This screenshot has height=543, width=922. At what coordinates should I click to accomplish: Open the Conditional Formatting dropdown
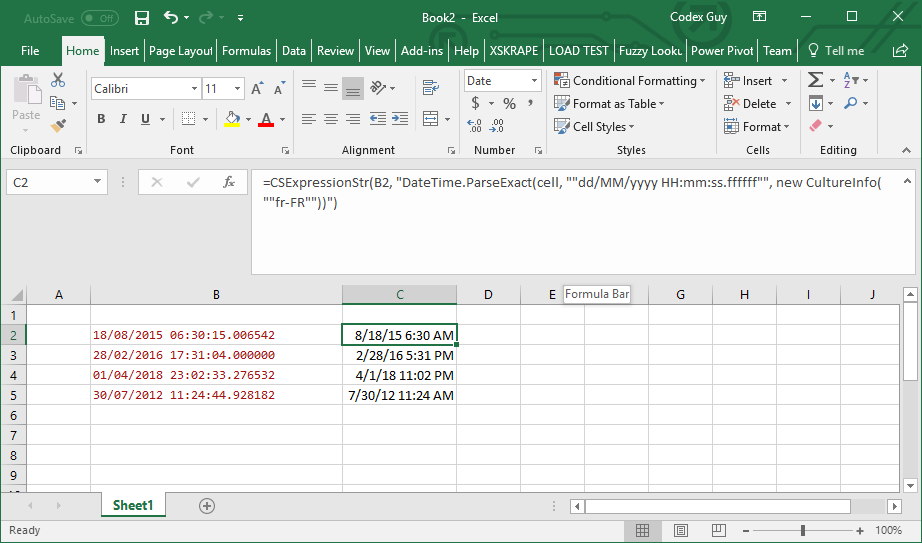[x=629, y=81]
